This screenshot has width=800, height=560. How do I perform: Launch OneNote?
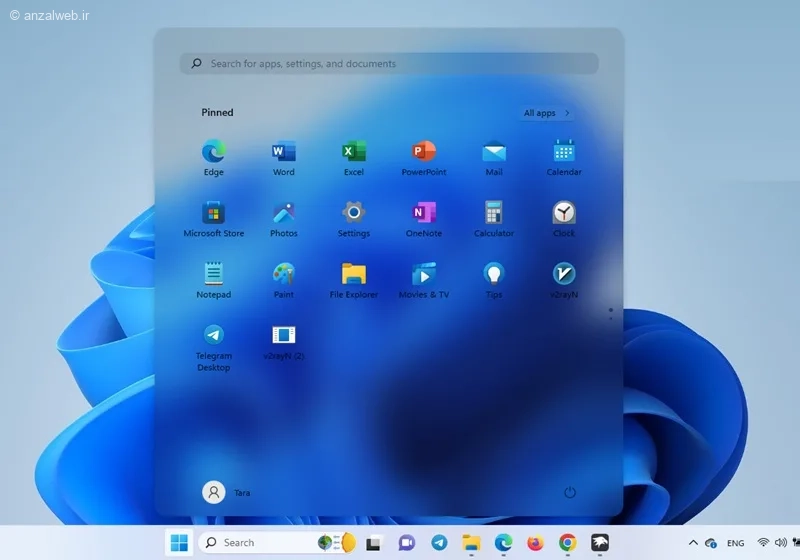pos(423,219)
